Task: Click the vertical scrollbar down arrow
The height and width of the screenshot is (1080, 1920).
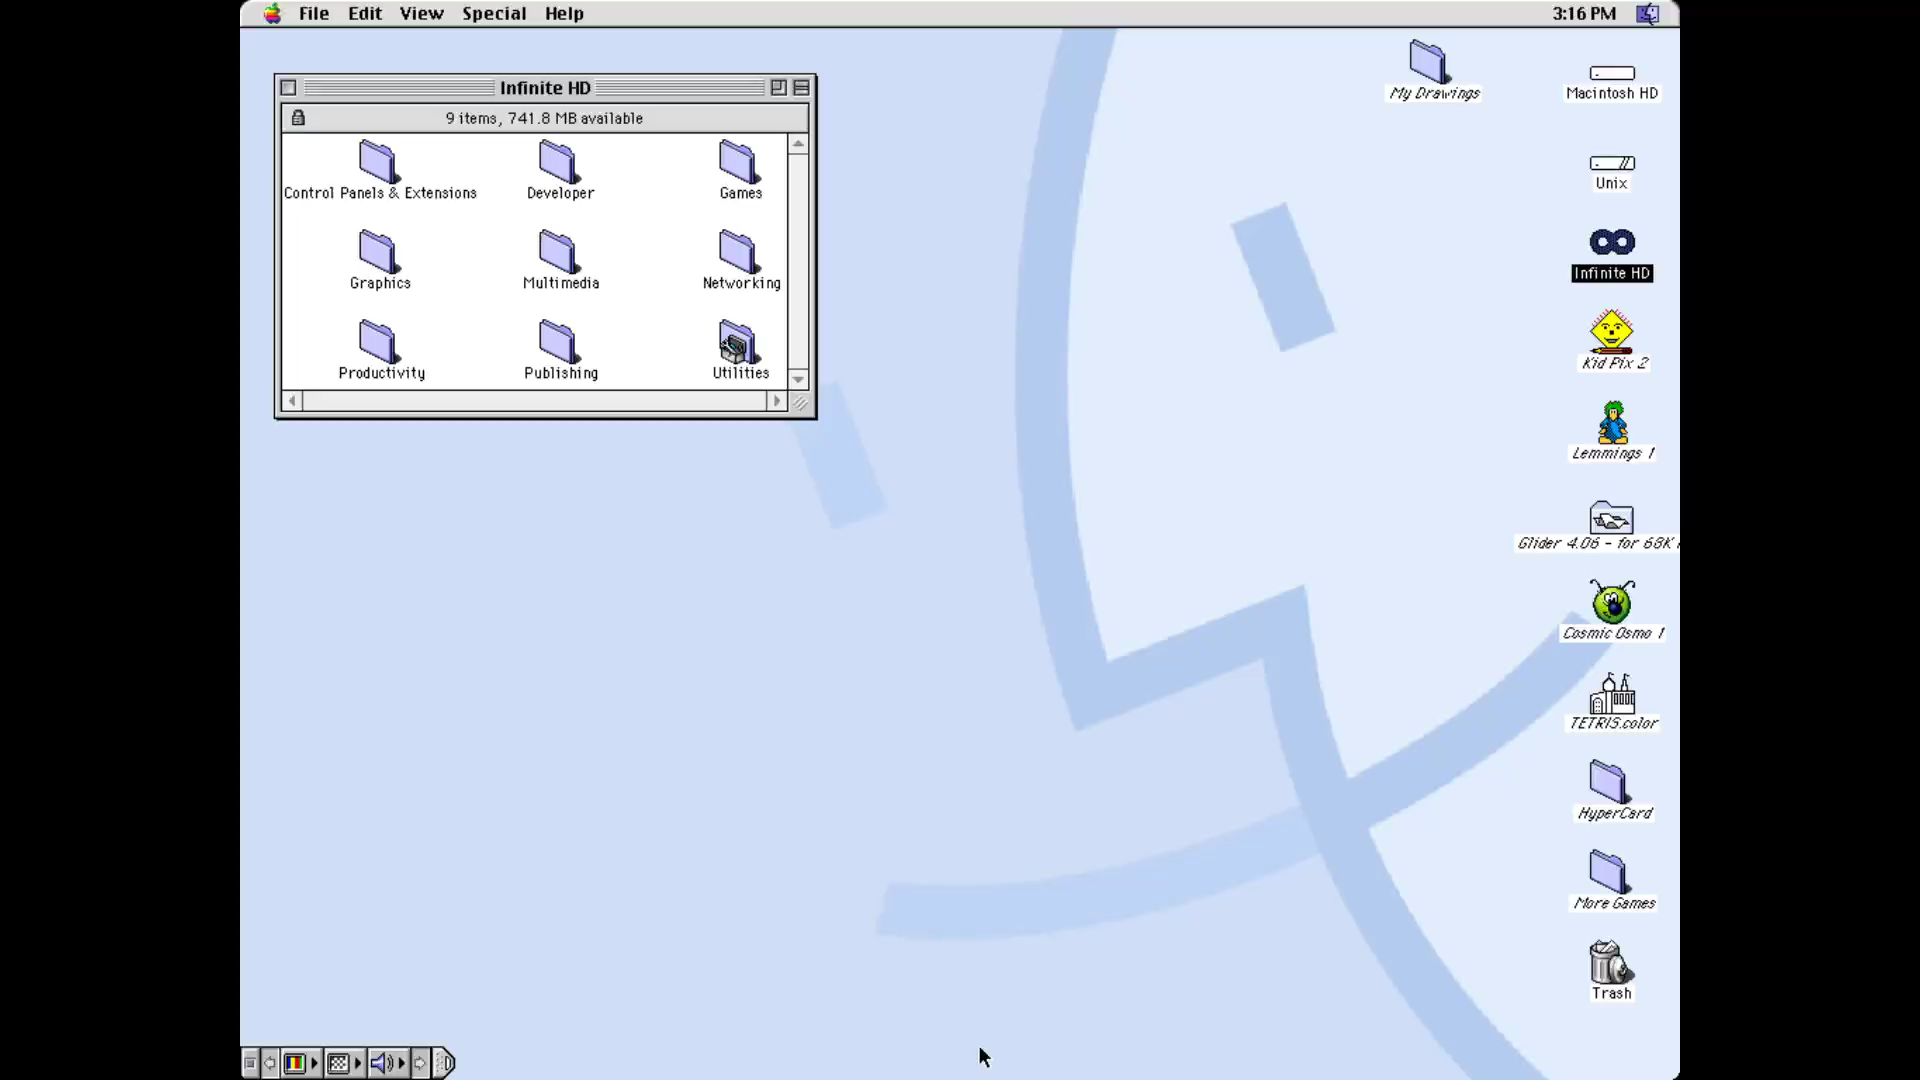Action: coord(798,380)
